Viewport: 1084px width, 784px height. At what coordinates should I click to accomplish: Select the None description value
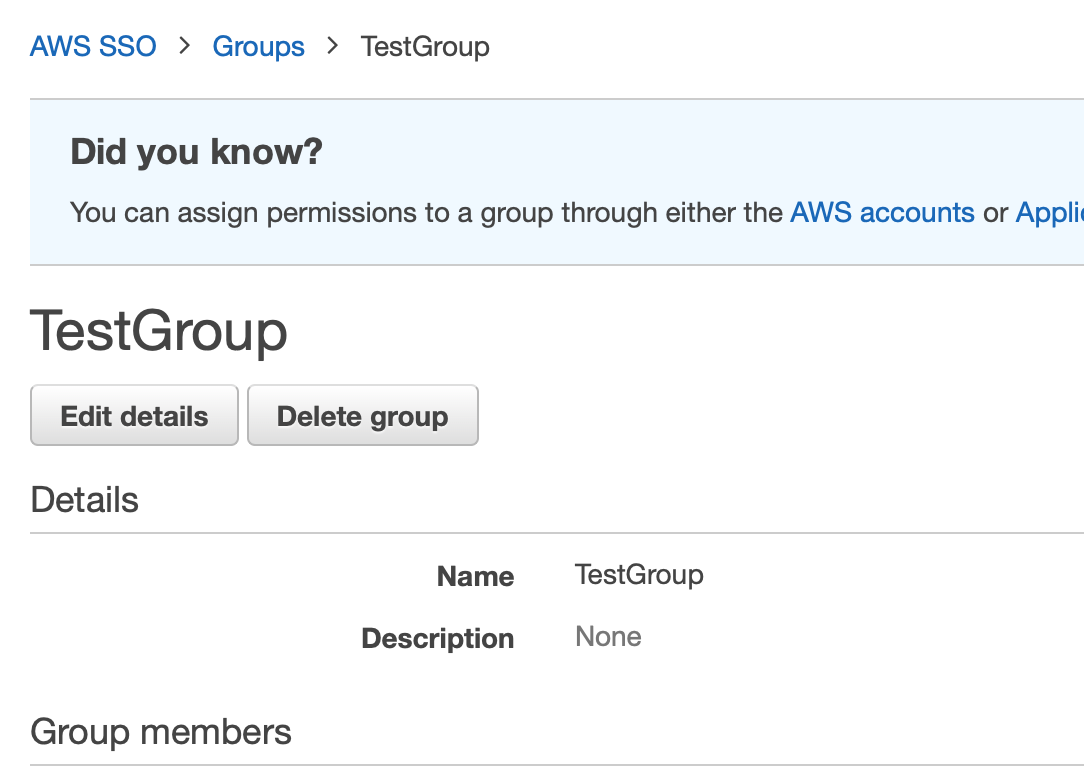coord(608,636)
